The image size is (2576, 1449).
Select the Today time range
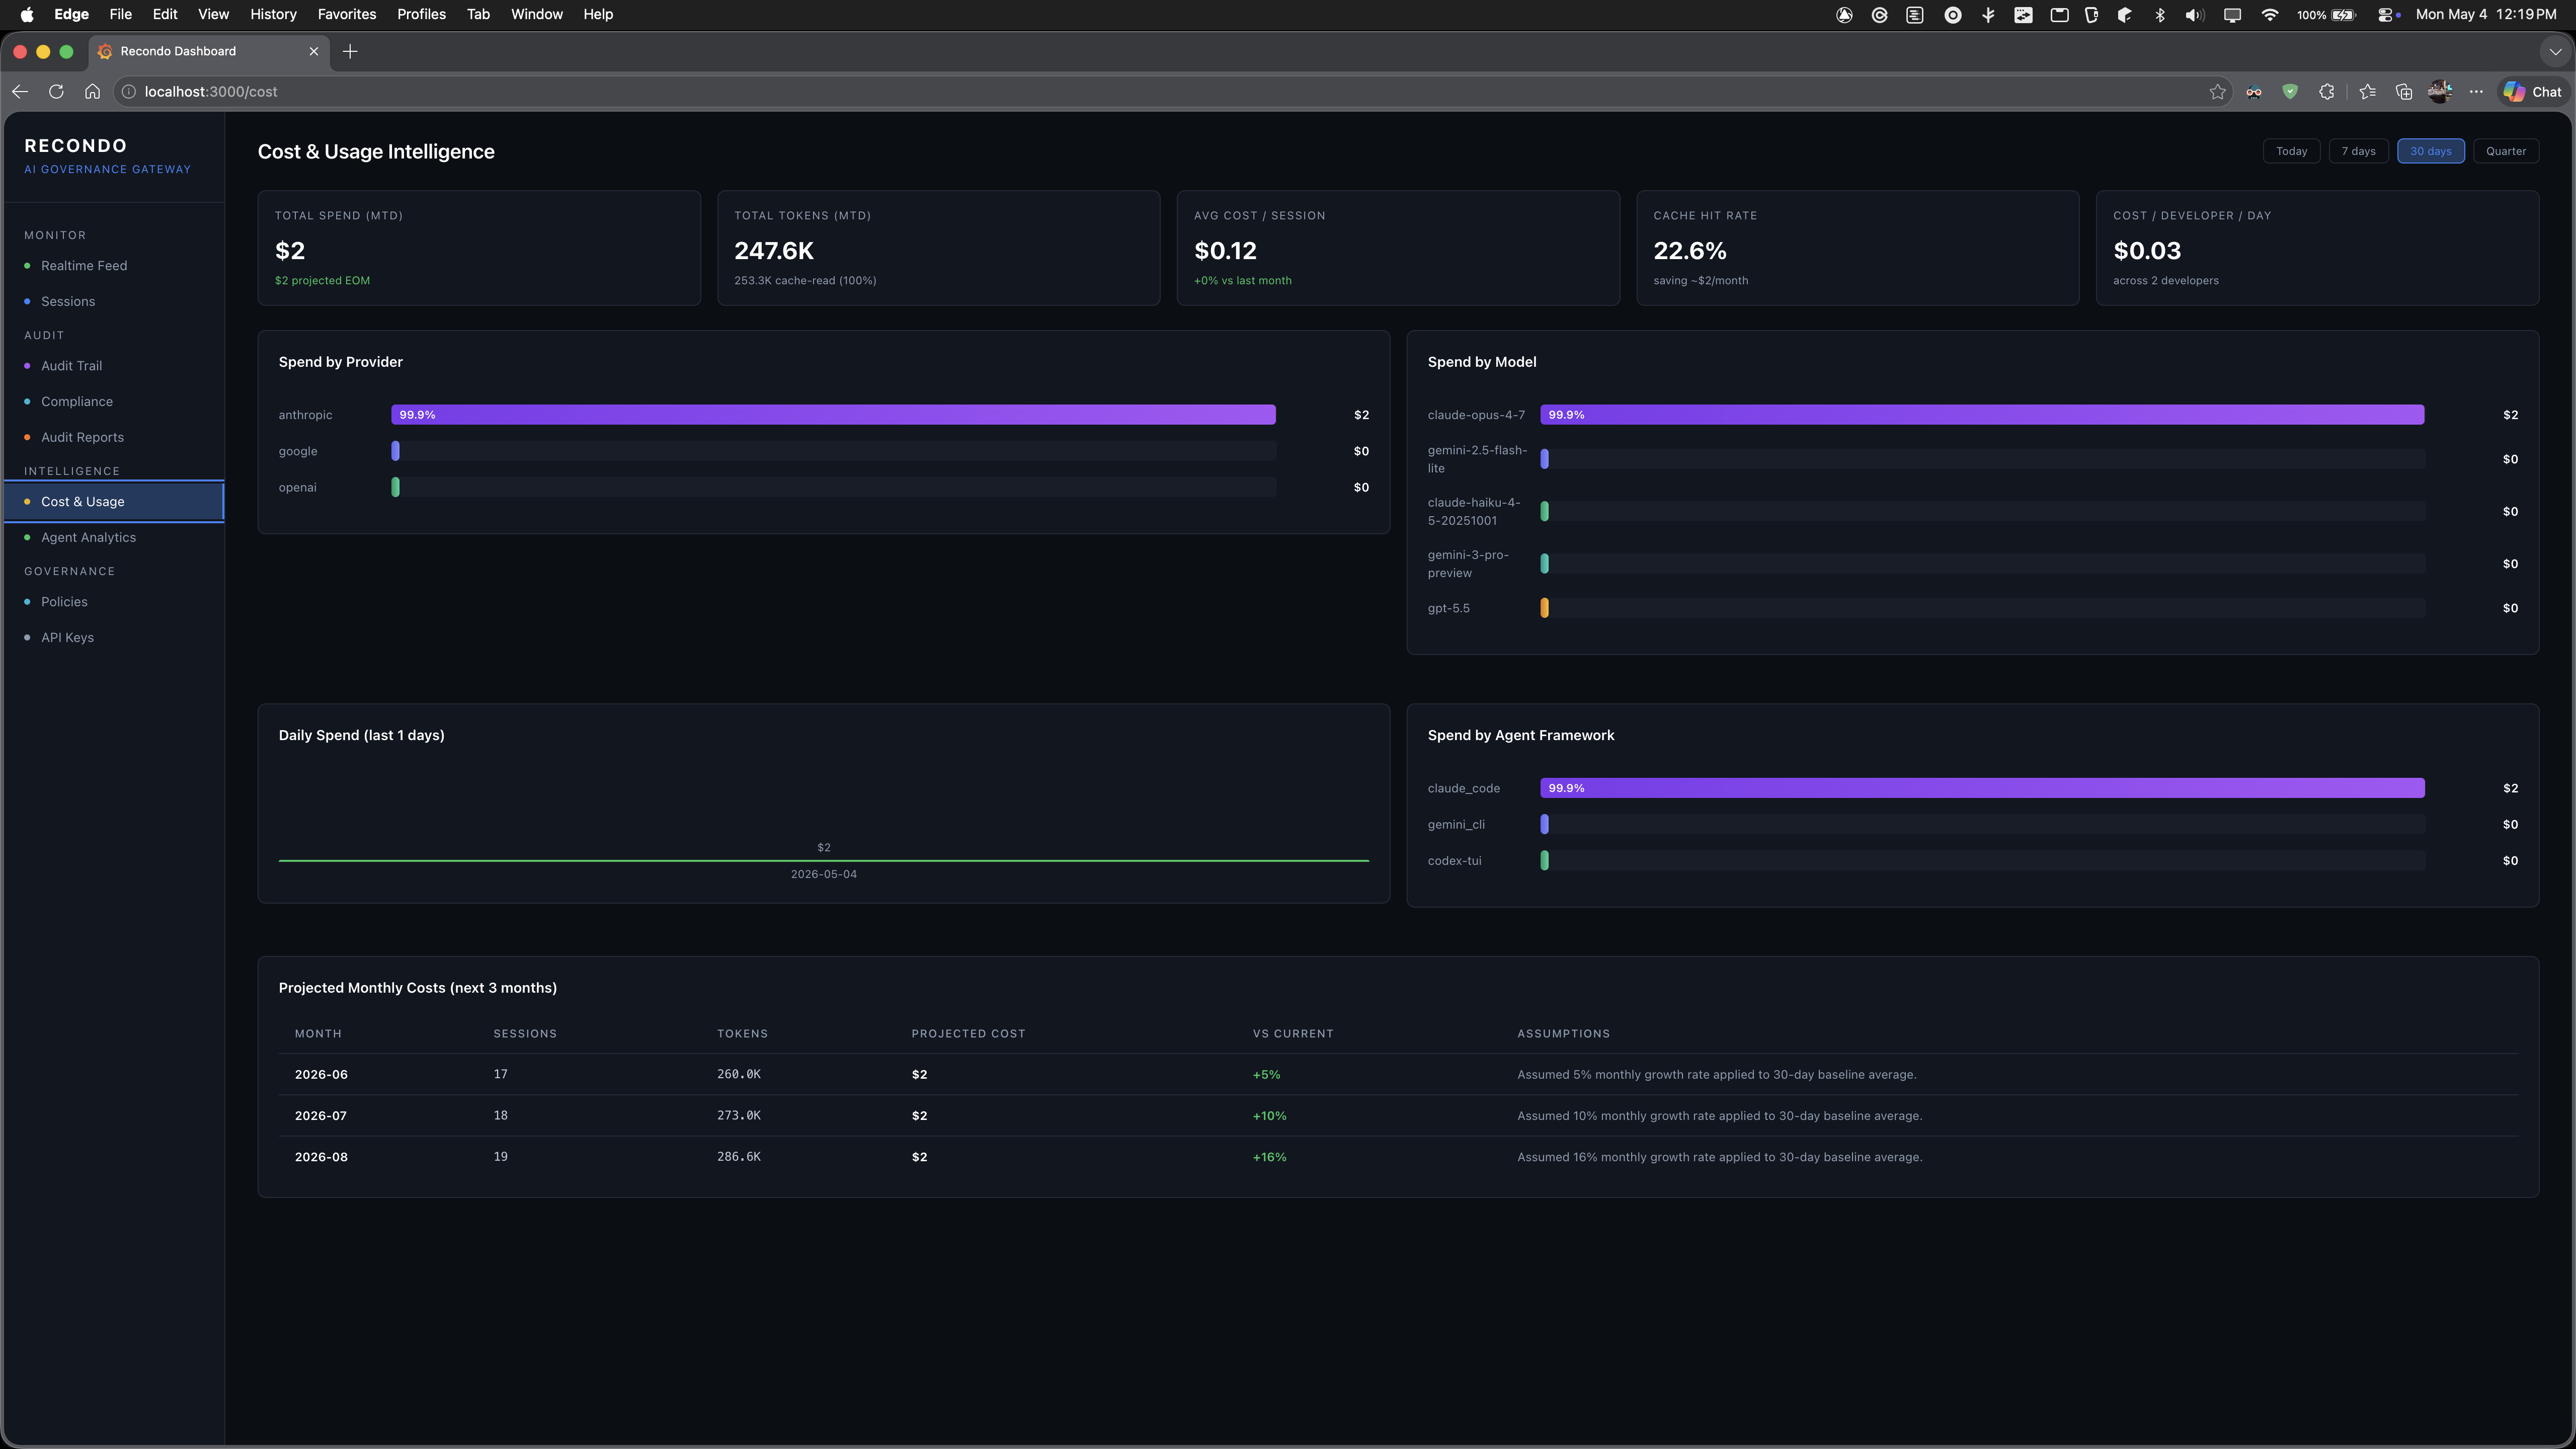click(x=2291, y=151)
